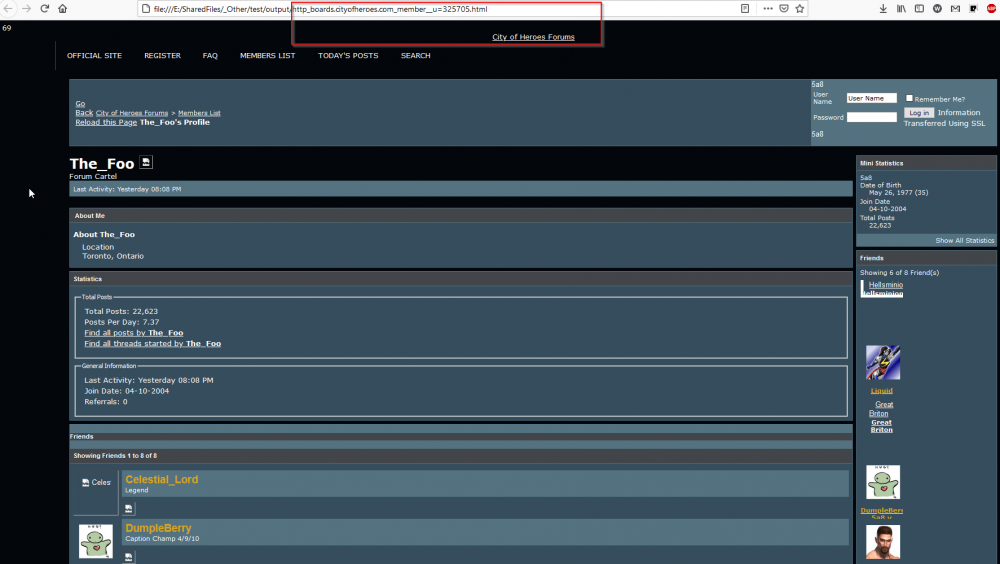The width and height of the screenshot is (1000, 564).
Task: Save page to Pocket
Action: point(784,8)
